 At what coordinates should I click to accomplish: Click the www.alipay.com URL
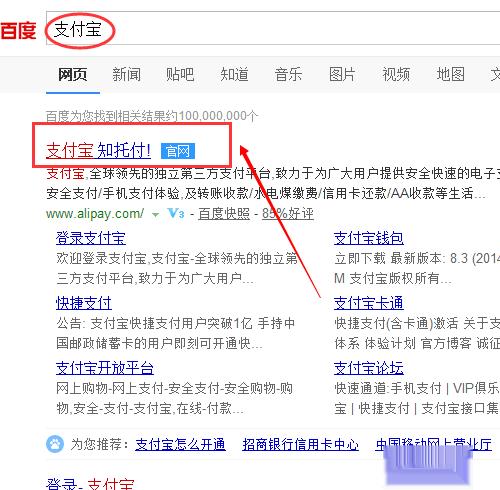click(x=95, y=214)
